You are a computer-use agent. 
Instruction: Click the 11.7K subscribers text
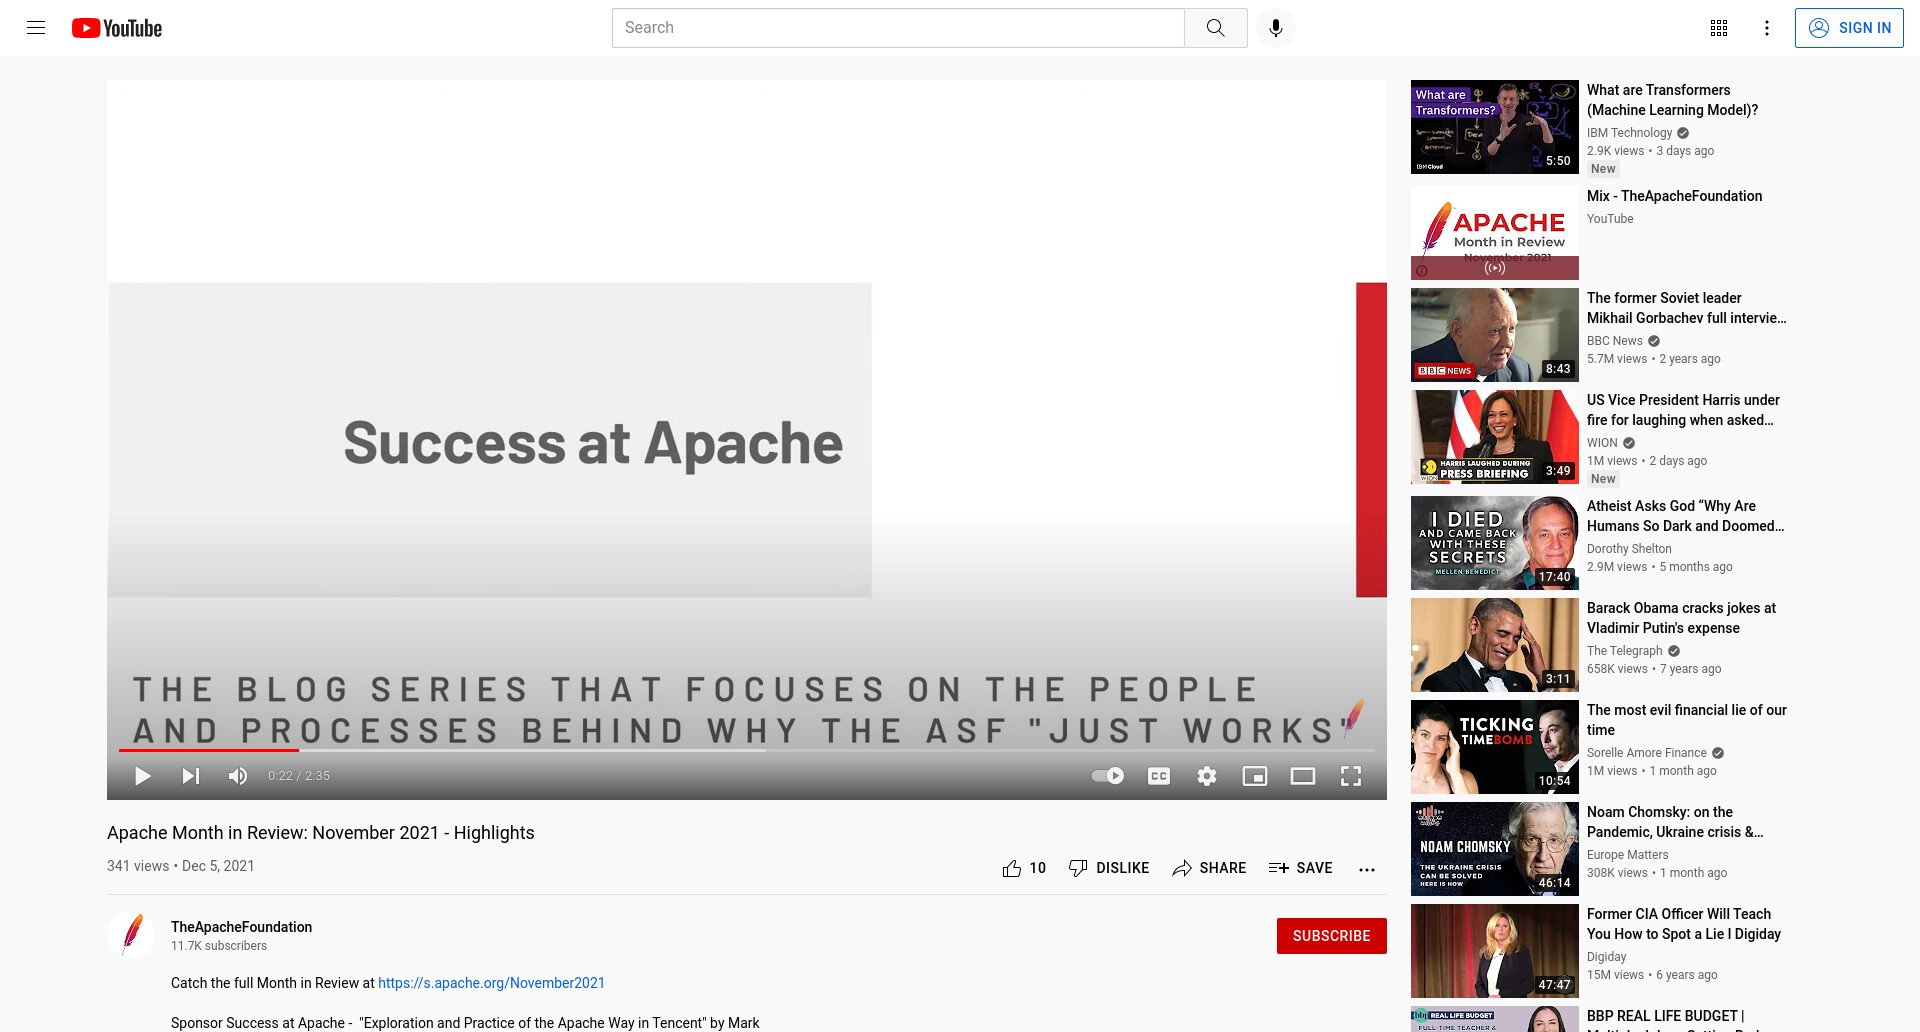[x=219, y=946]
